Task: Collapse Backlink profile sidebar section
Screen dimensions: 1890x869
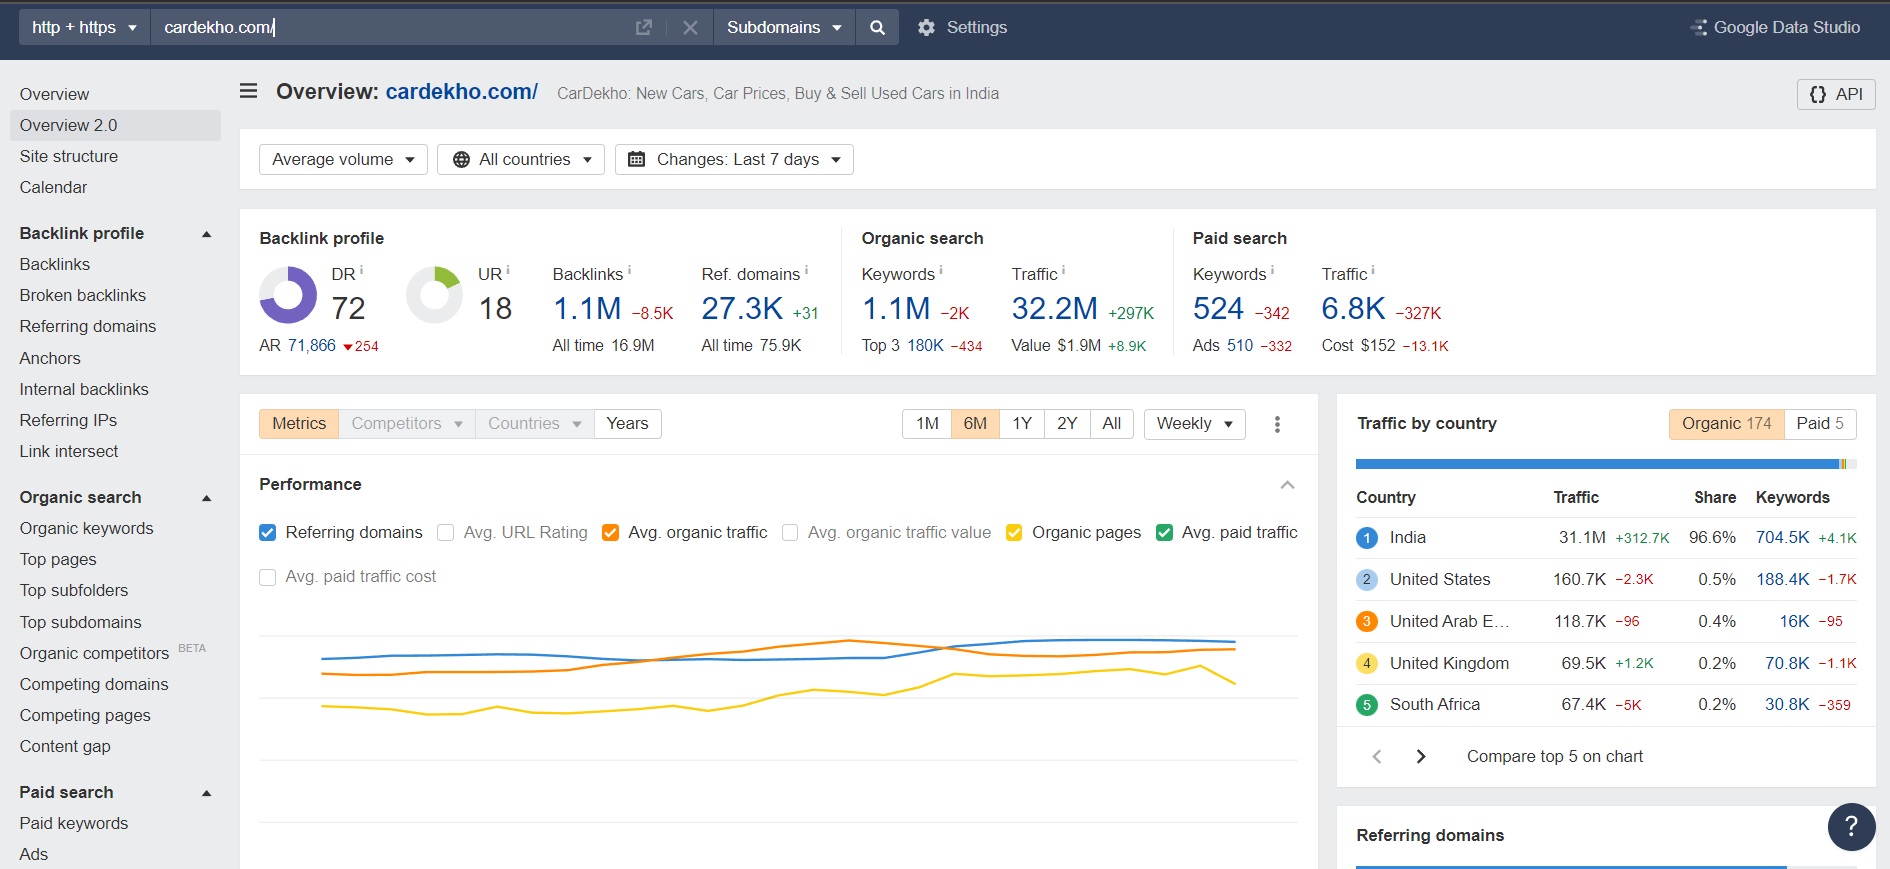Action: (x=207, y=234)
